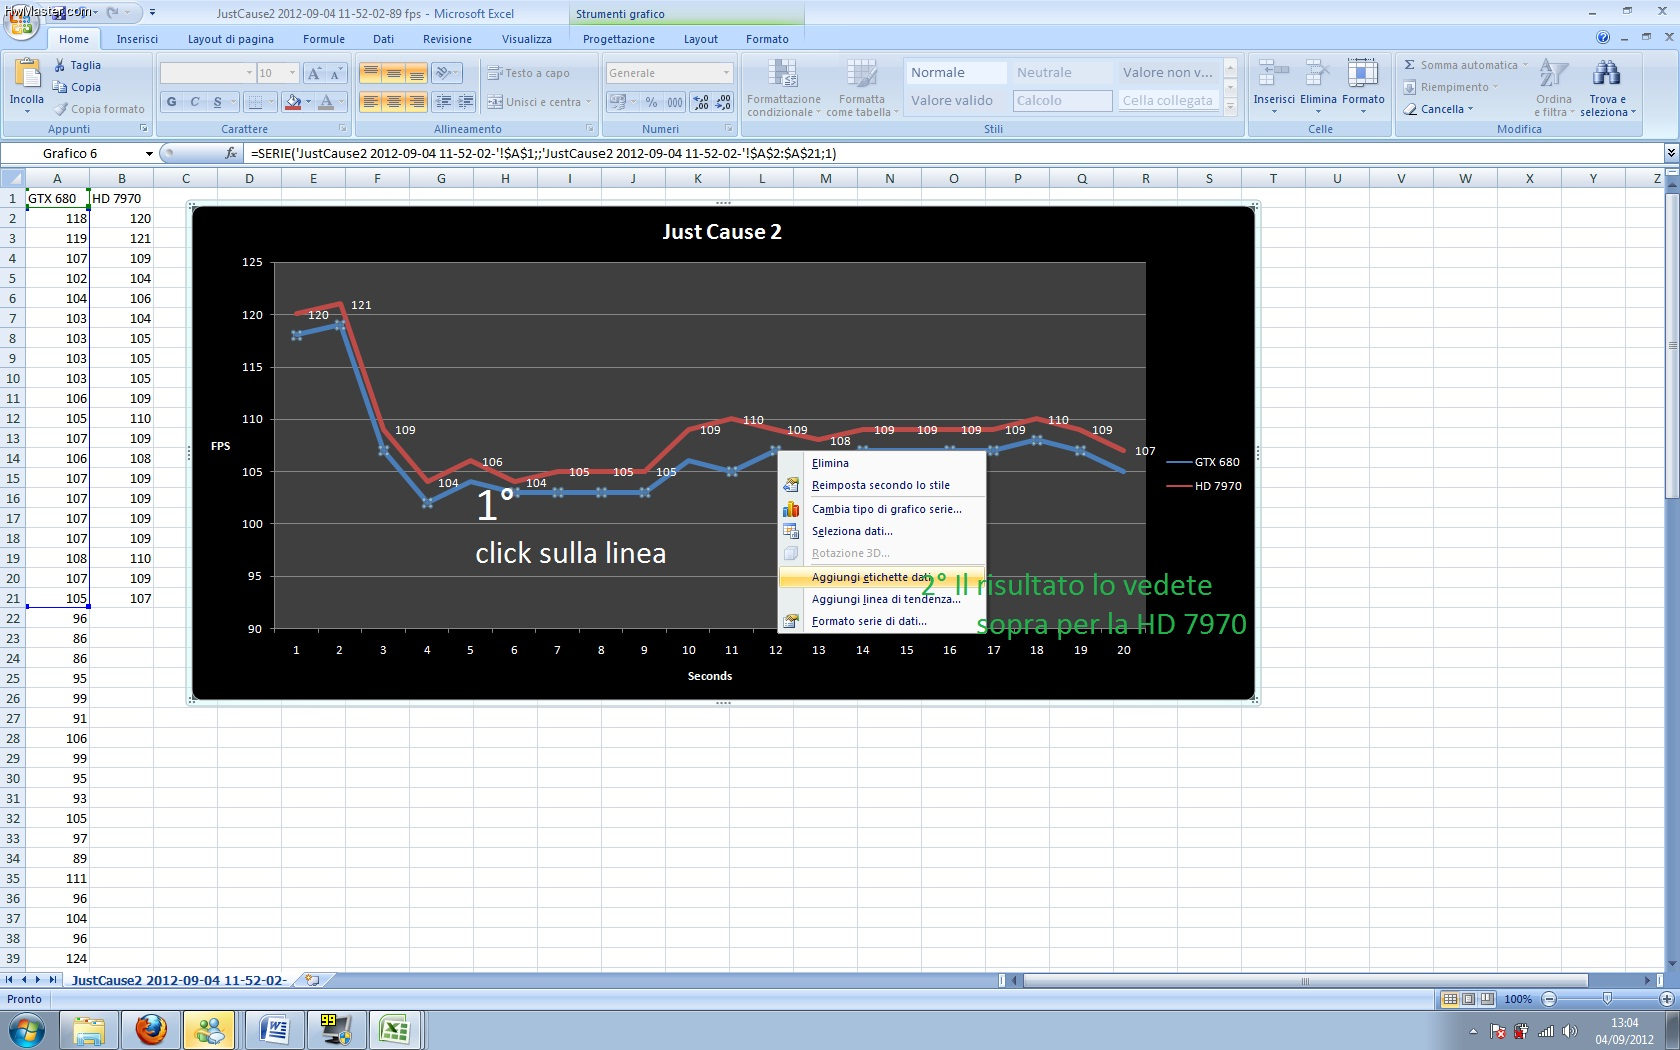The image size is (1680, 1050).
Task: Choose Aggiungi etichette dati menu entry
Action: [x=881, y=577]
